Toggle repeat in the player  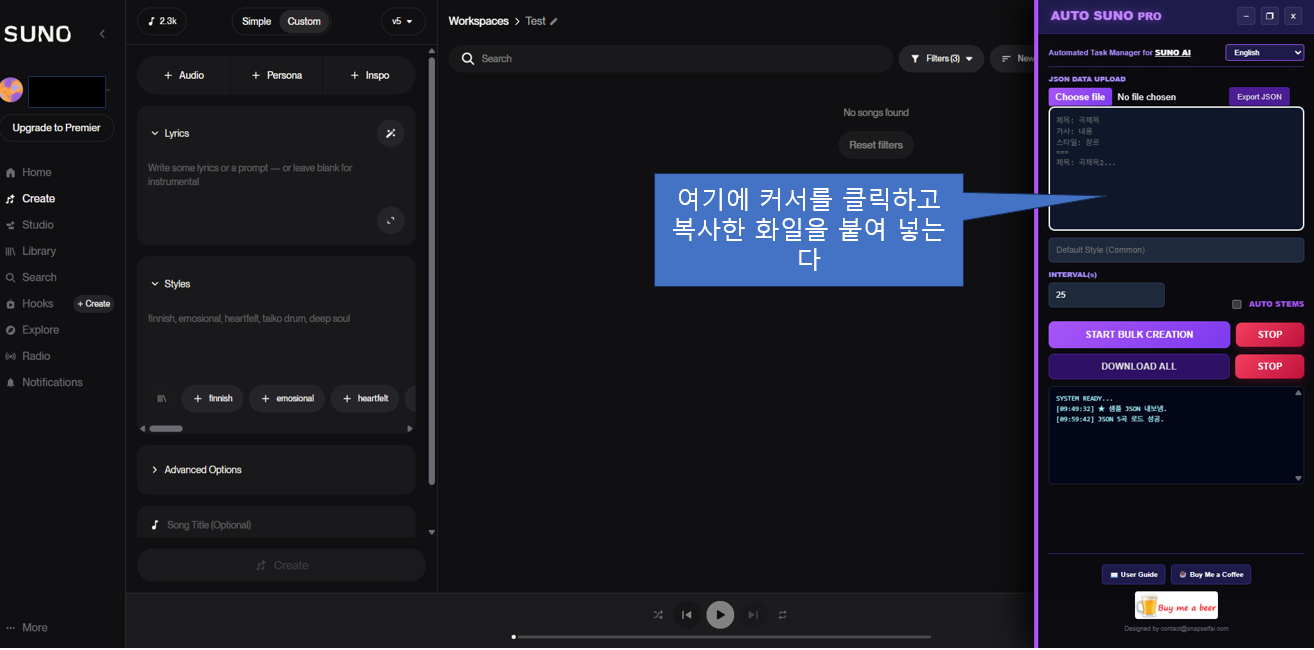point(783,615)
